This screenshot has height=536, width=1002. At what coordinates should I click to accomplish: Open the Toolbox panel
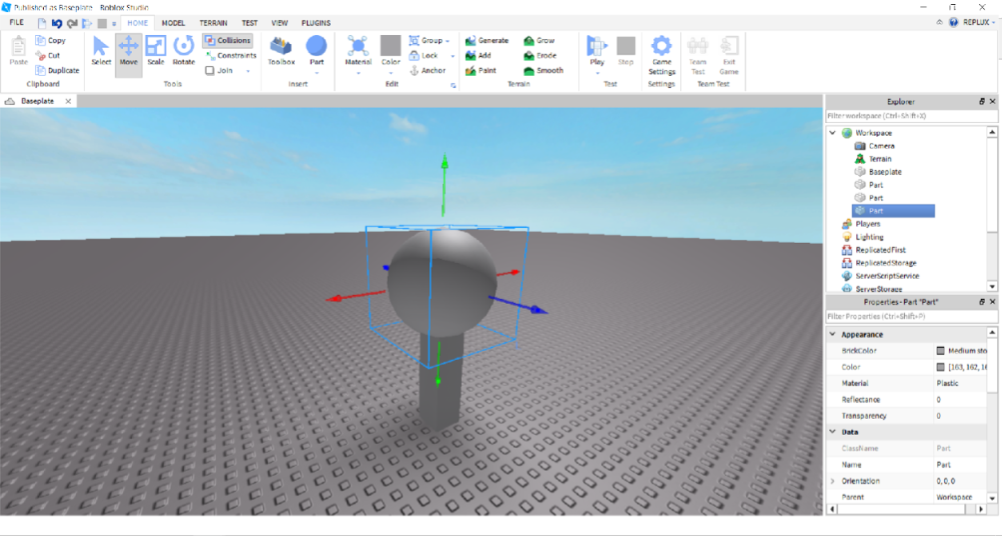coord(281,51)
